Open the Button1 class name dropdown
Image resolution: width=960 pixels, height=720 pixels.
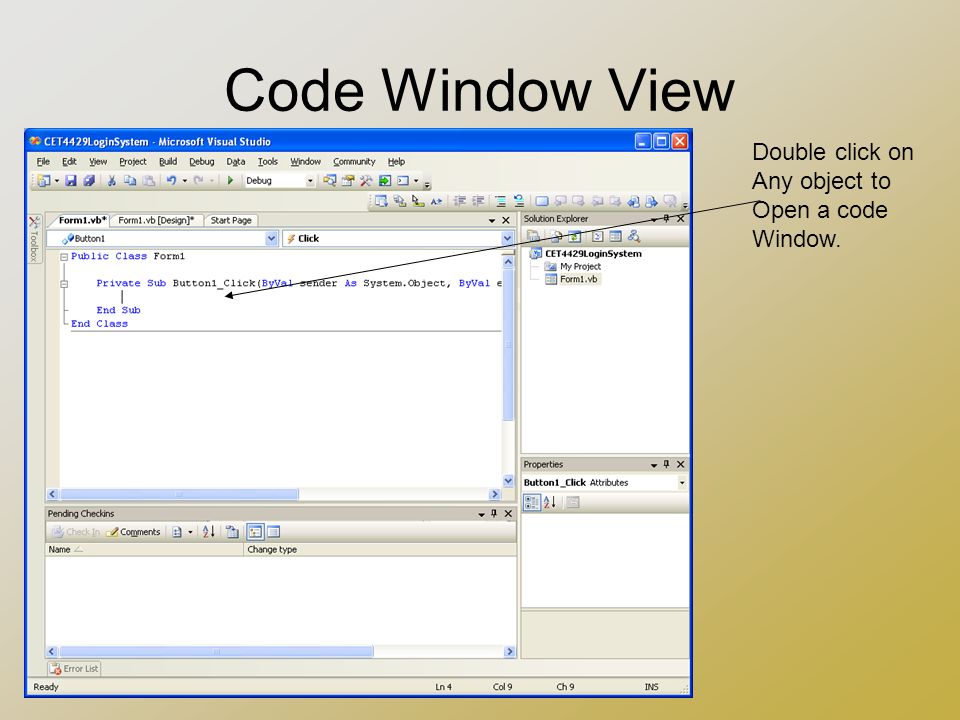(272, 239)
